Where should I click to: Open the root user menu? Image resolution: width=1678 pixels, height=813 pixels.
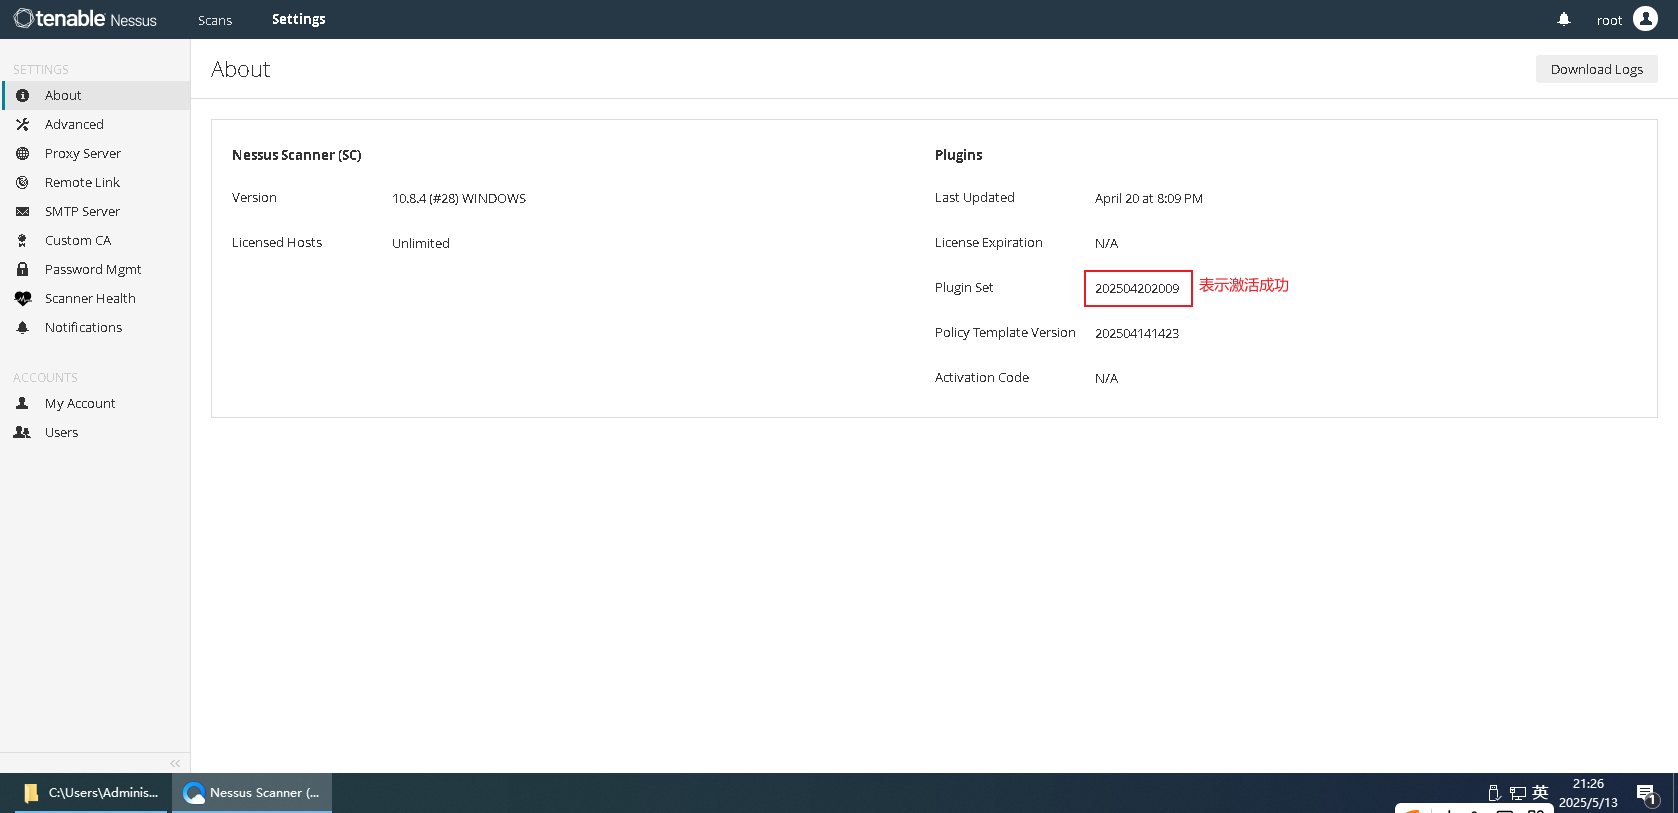pyautogui.click(x=1609, y=20)
